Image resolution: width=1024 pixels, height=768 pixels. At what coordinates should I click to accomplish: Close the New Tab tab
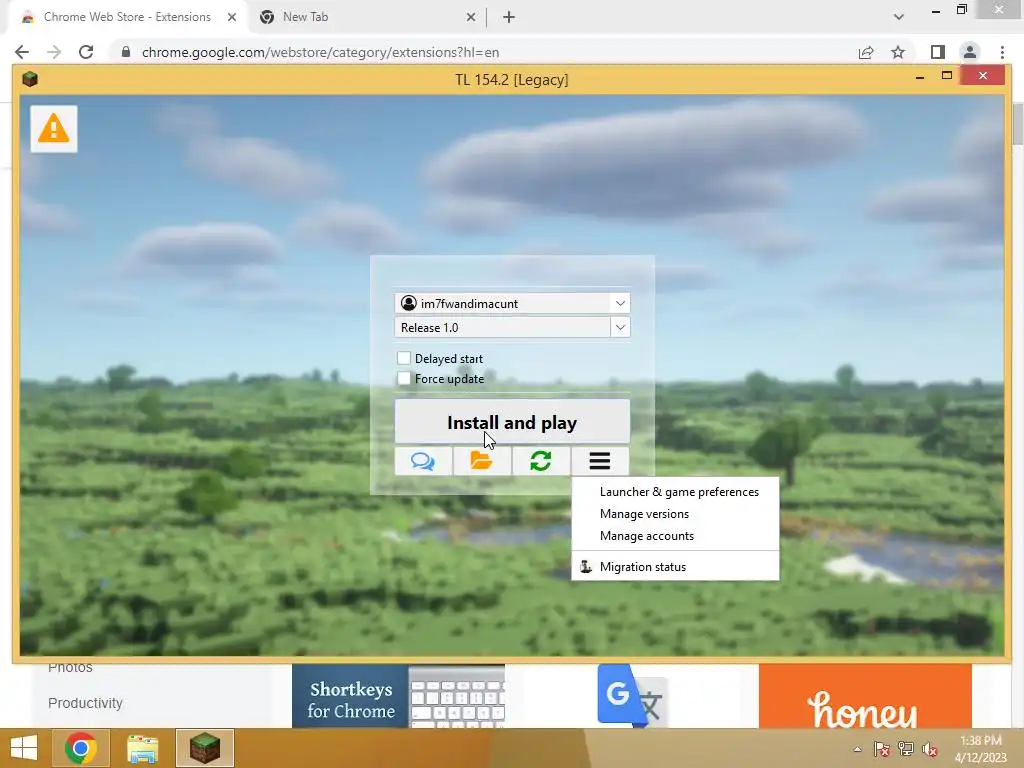pyautogui.click(x=471, y=18)
